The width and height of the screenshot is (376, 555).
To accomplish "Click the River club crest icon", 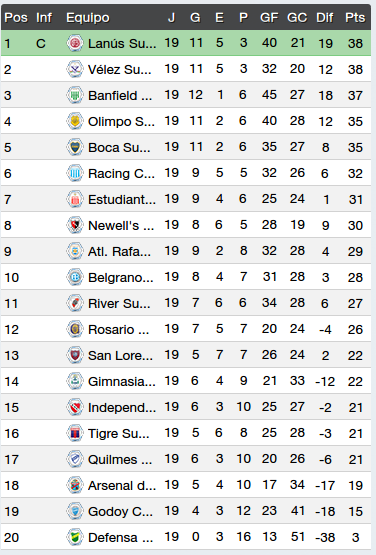I will (75, 303).
